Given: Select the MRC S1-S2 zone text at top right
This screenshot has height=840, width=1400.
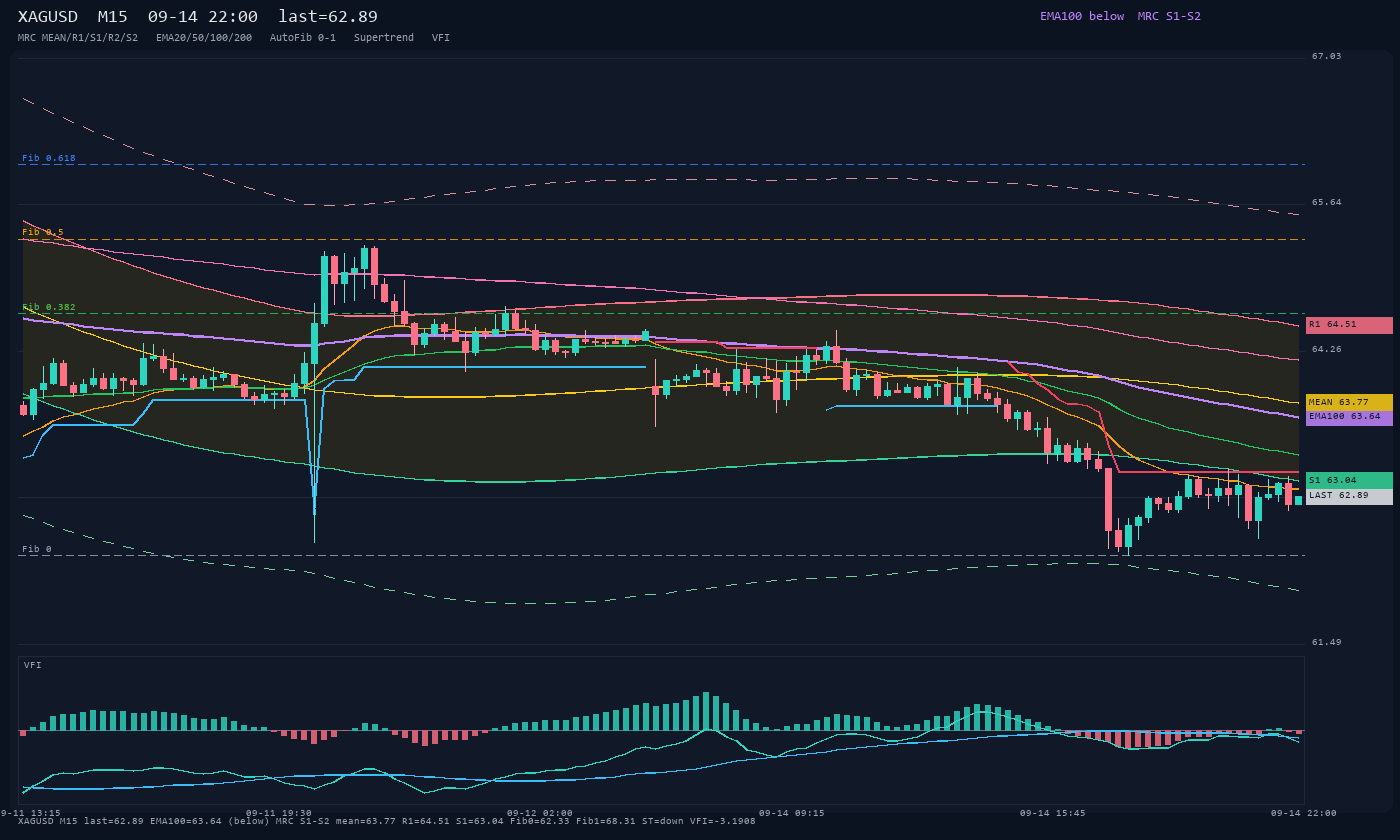Looking at the screenshot, I should (1169, 16).
